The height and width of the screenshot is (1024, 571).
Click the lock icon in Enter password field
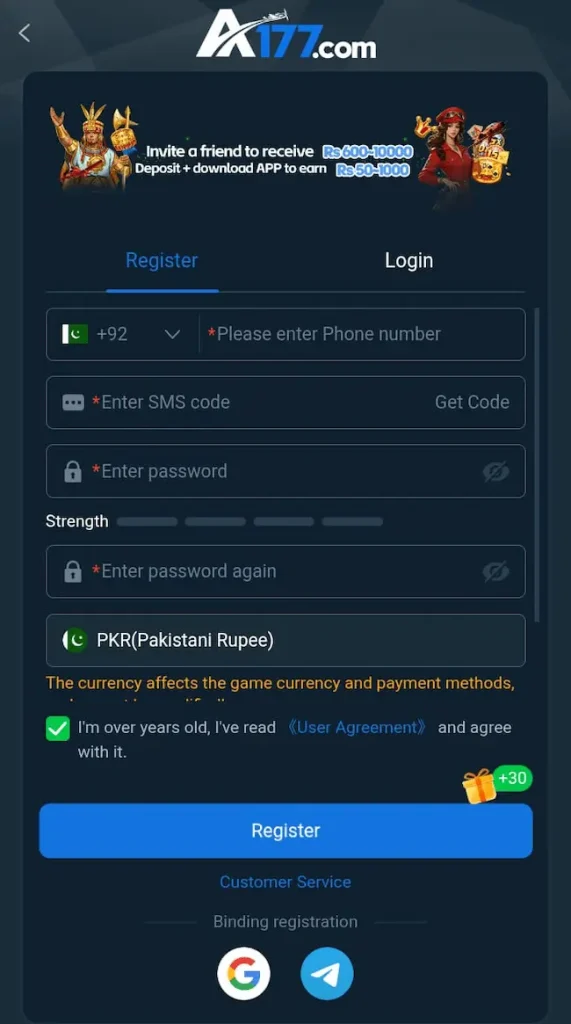click(73, 472)
